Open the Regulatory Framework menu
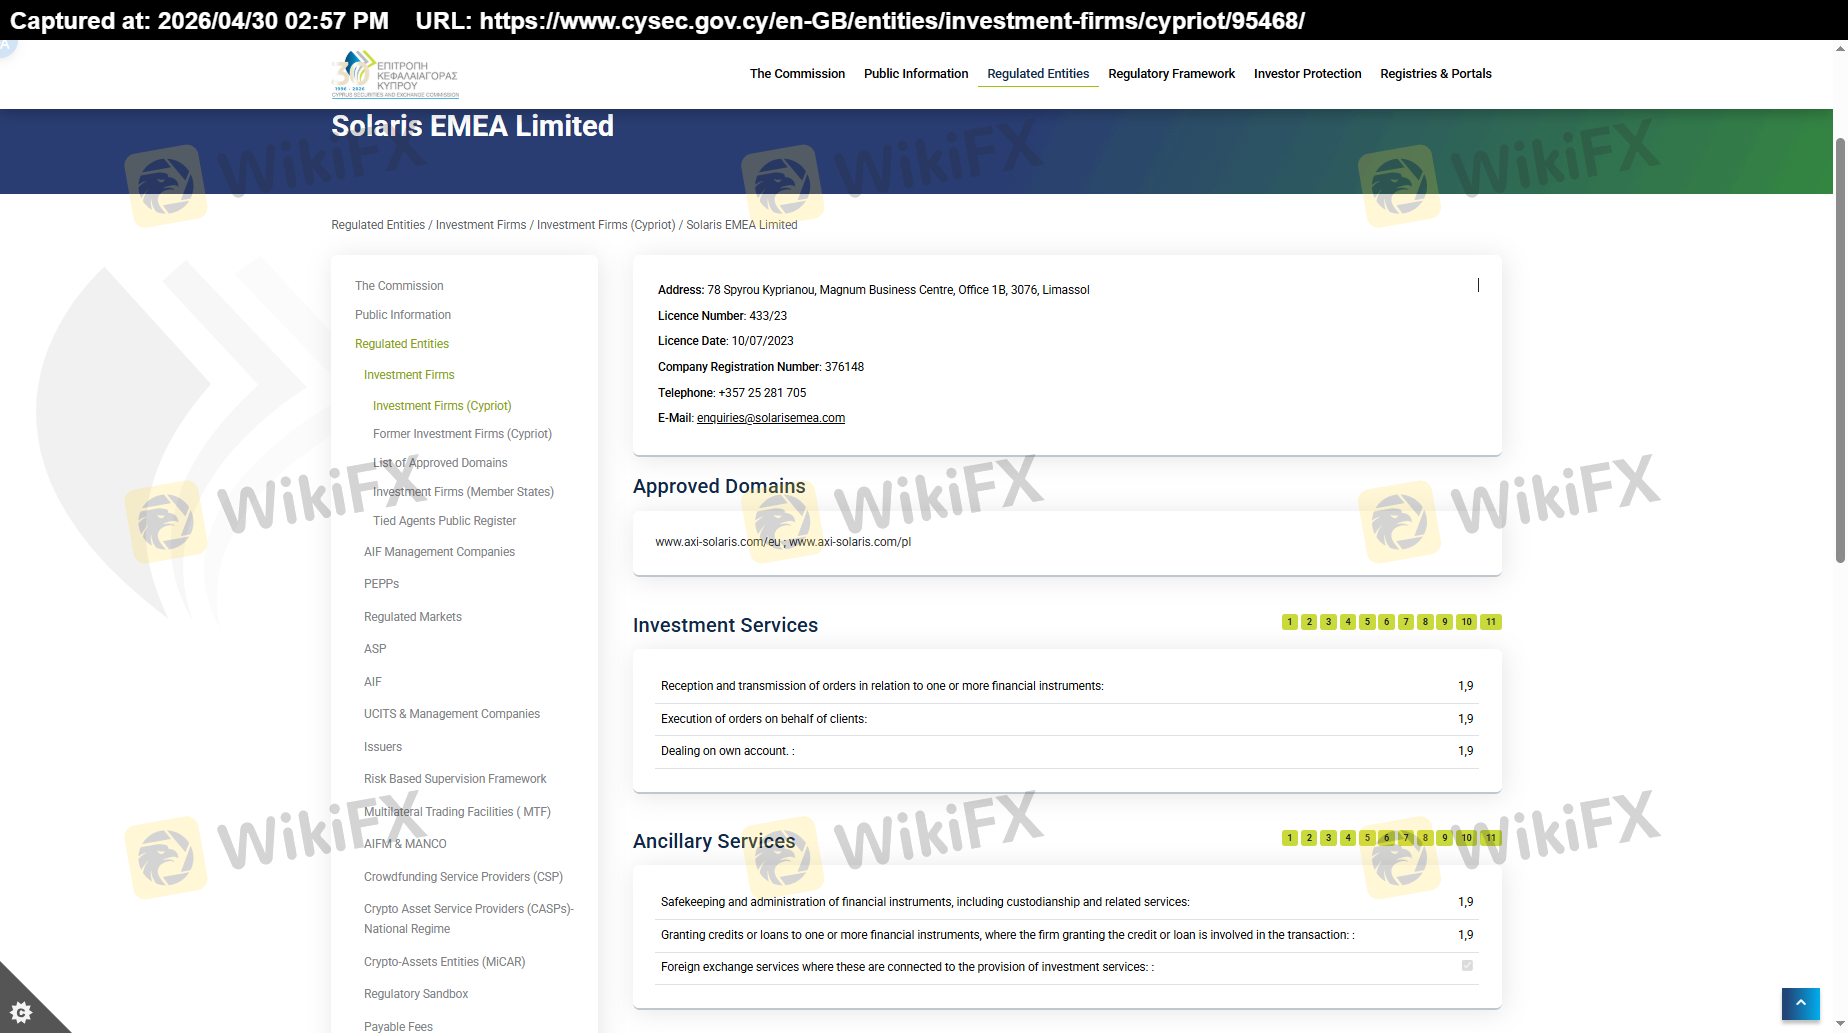This screenshot has width=1848, height=1033. point(1171,74)
